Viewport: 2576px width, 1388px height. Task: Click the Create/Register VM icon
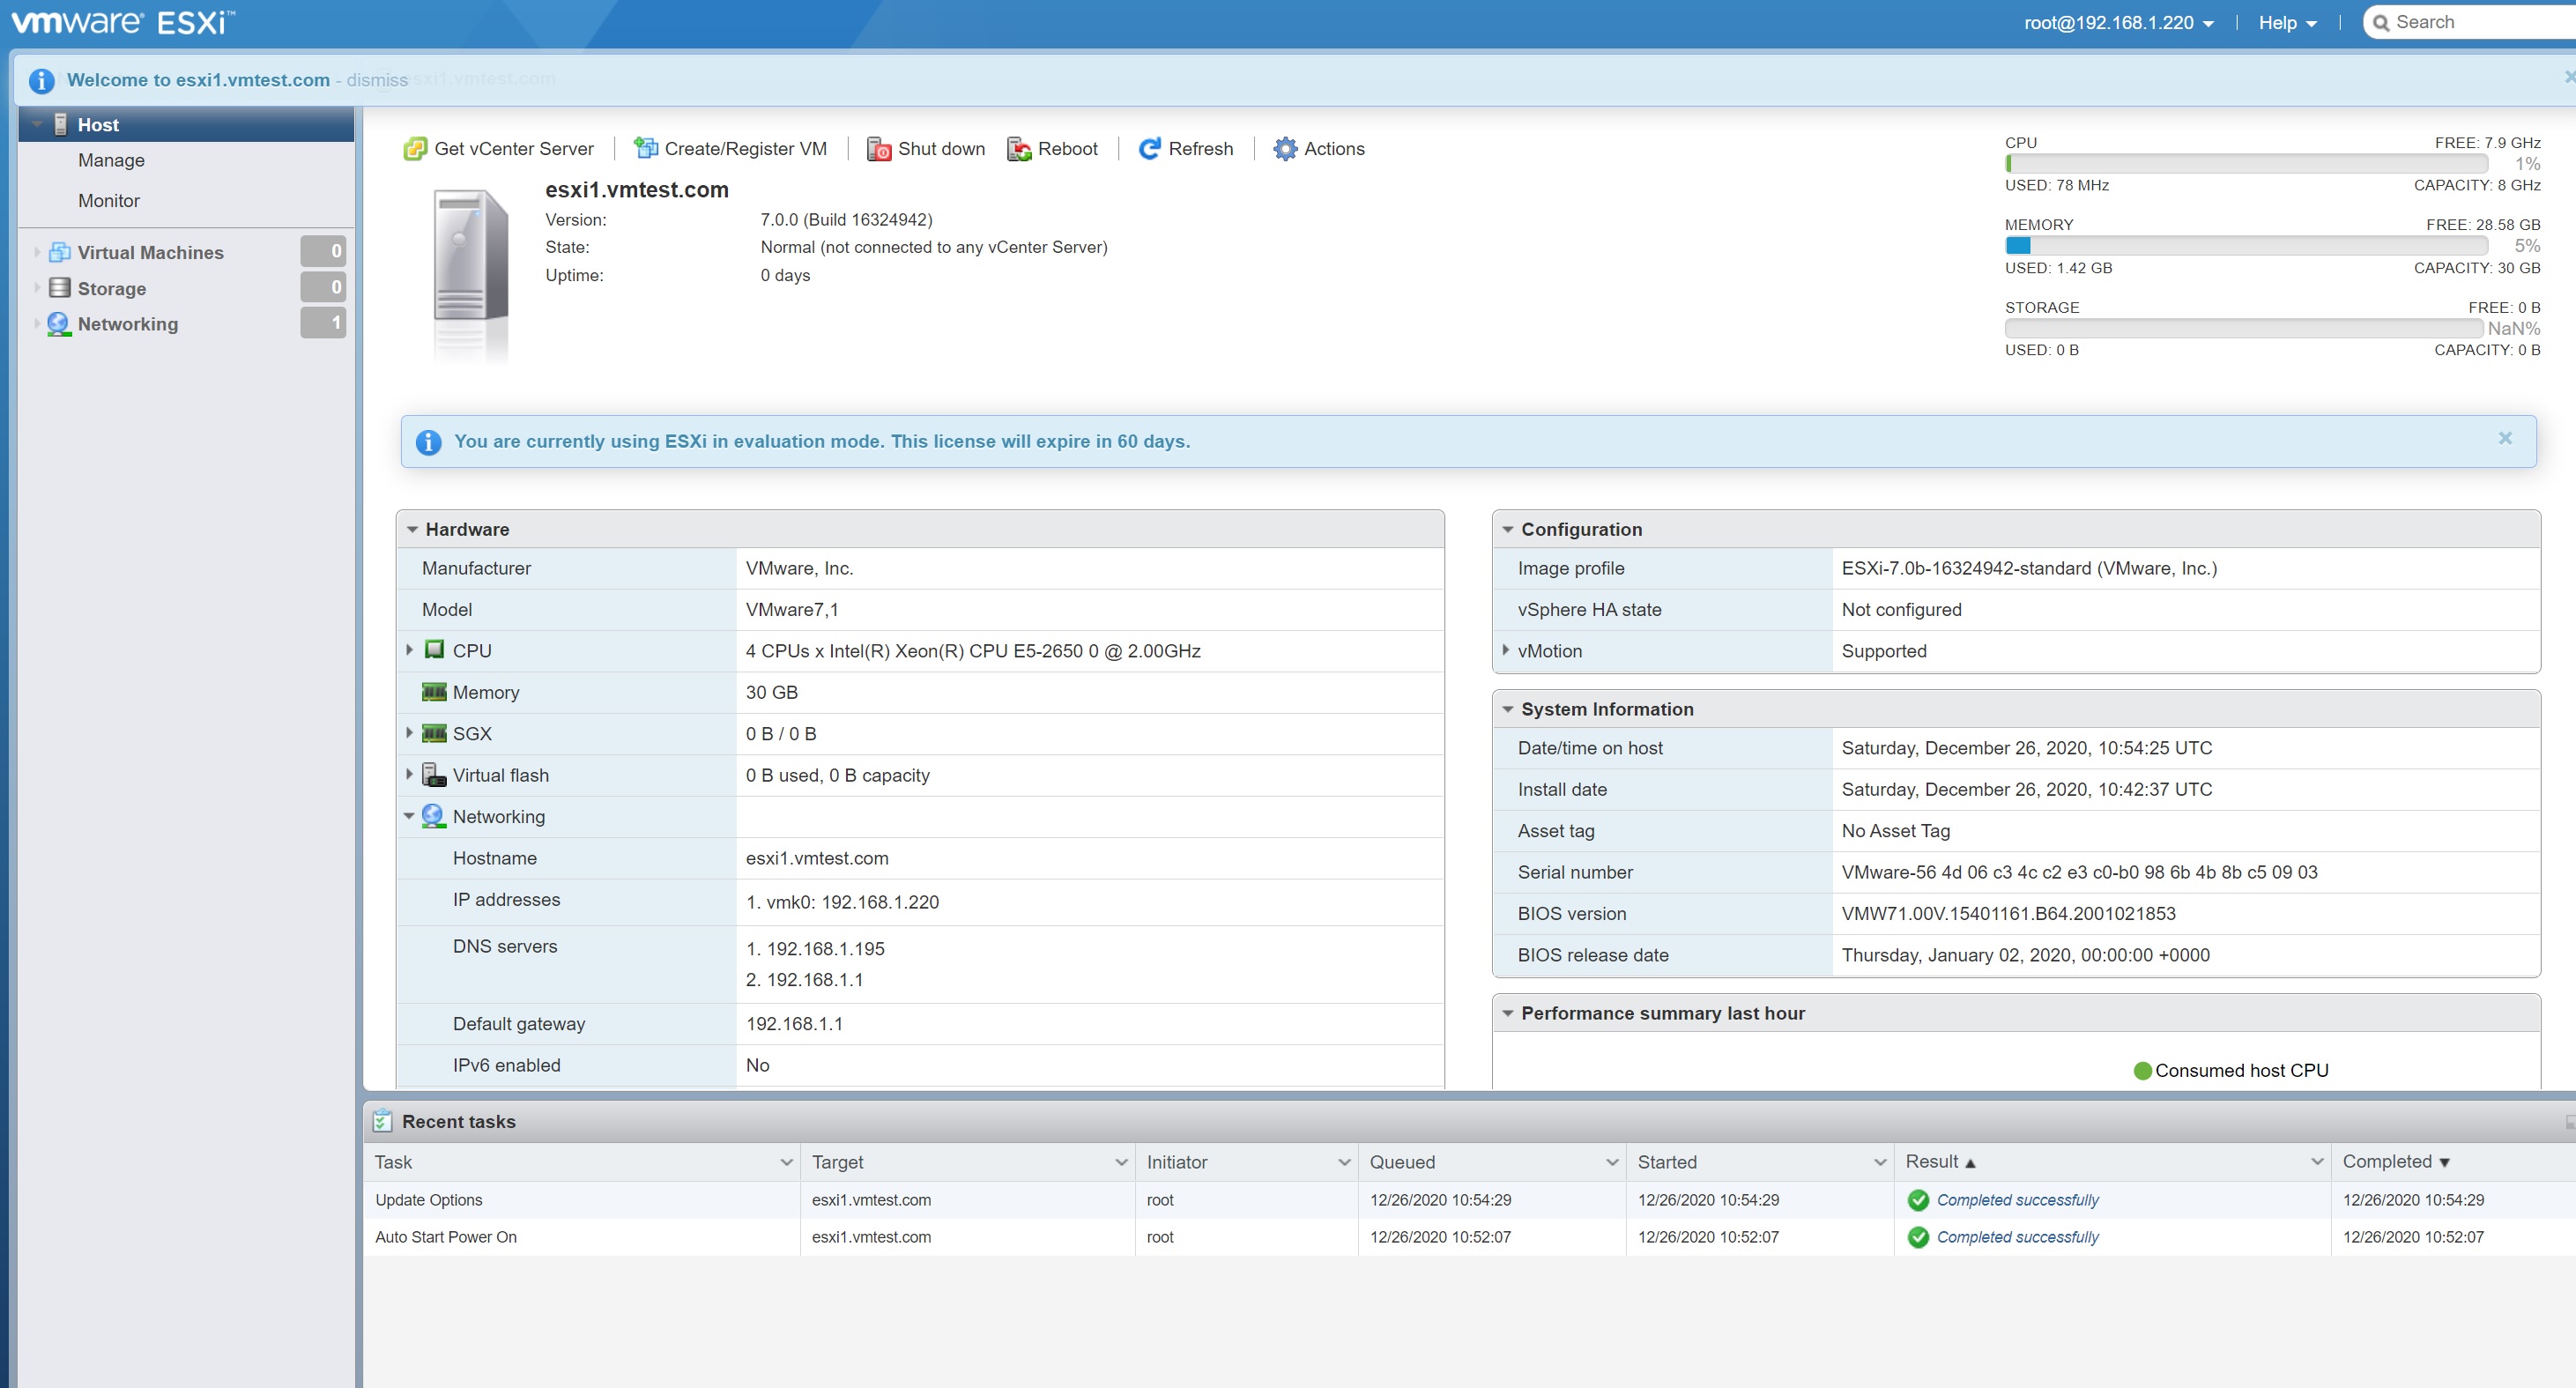646,149
